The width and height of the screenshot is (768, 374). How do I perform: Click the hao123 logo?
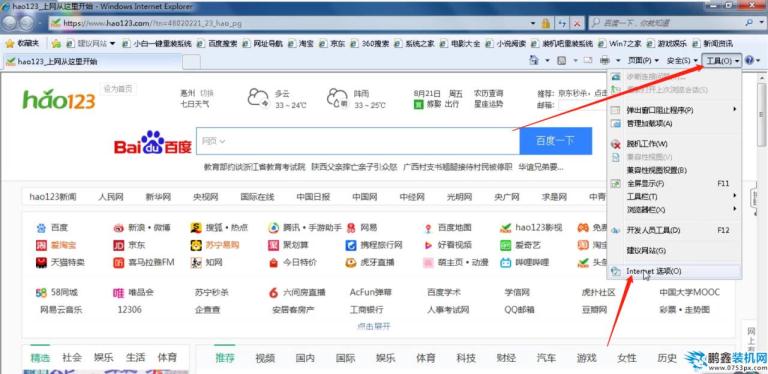click(59, 99)
